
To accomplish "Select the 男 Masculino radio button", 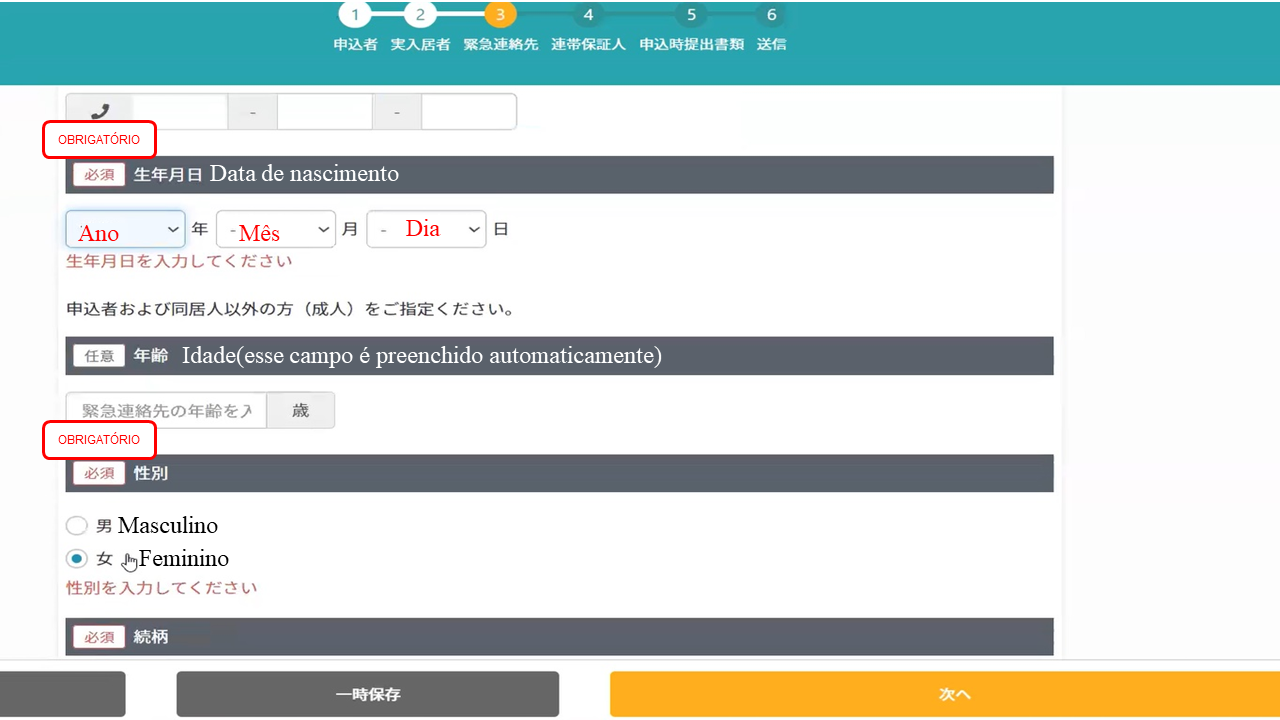I will (x=77, y=526).
